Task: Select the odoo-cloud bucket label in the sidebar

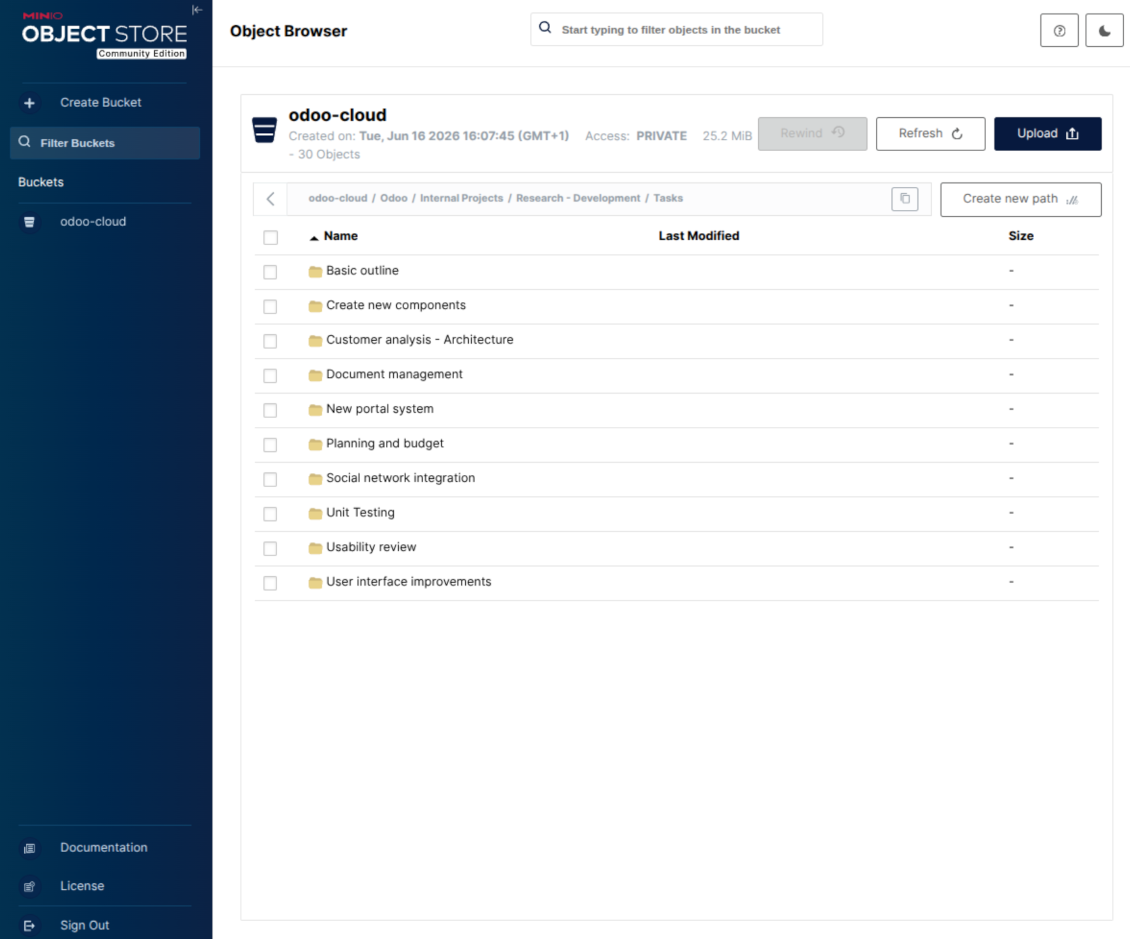Action: click(x=93, y=222)
